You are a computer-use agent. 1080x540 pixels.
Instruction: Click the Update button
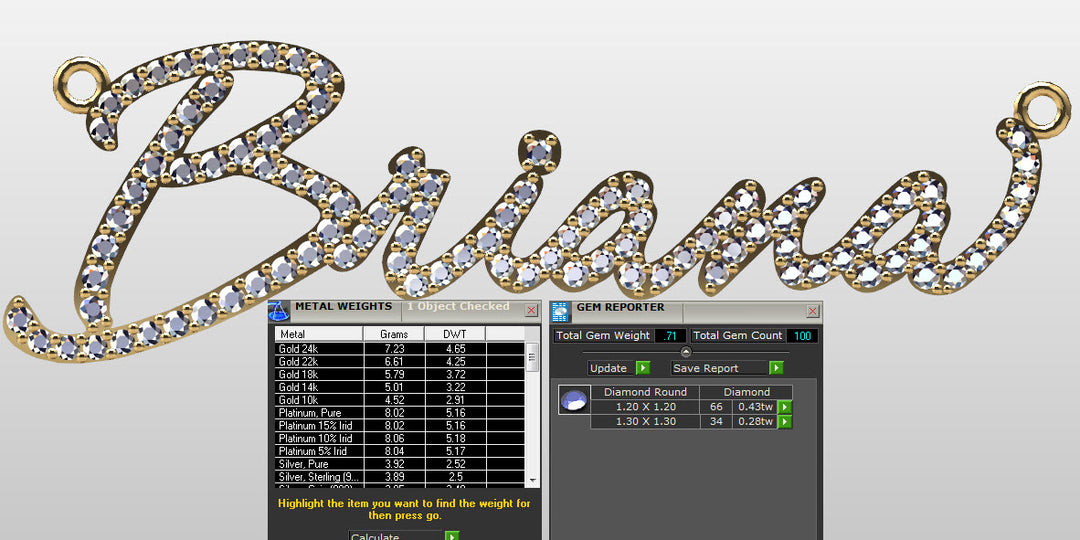tap(611, 368)
